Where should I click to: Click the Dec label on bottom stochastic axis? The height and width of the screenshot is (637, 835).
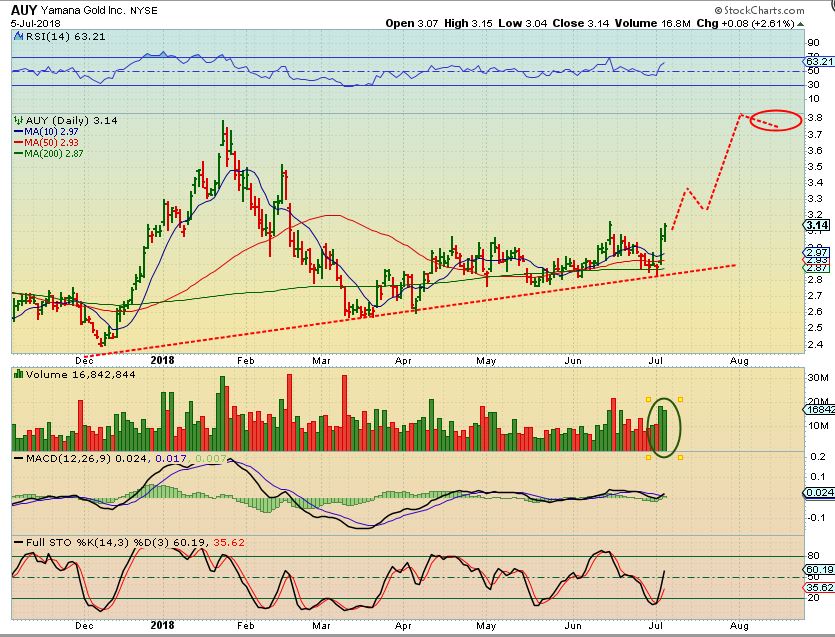[84, 626]
